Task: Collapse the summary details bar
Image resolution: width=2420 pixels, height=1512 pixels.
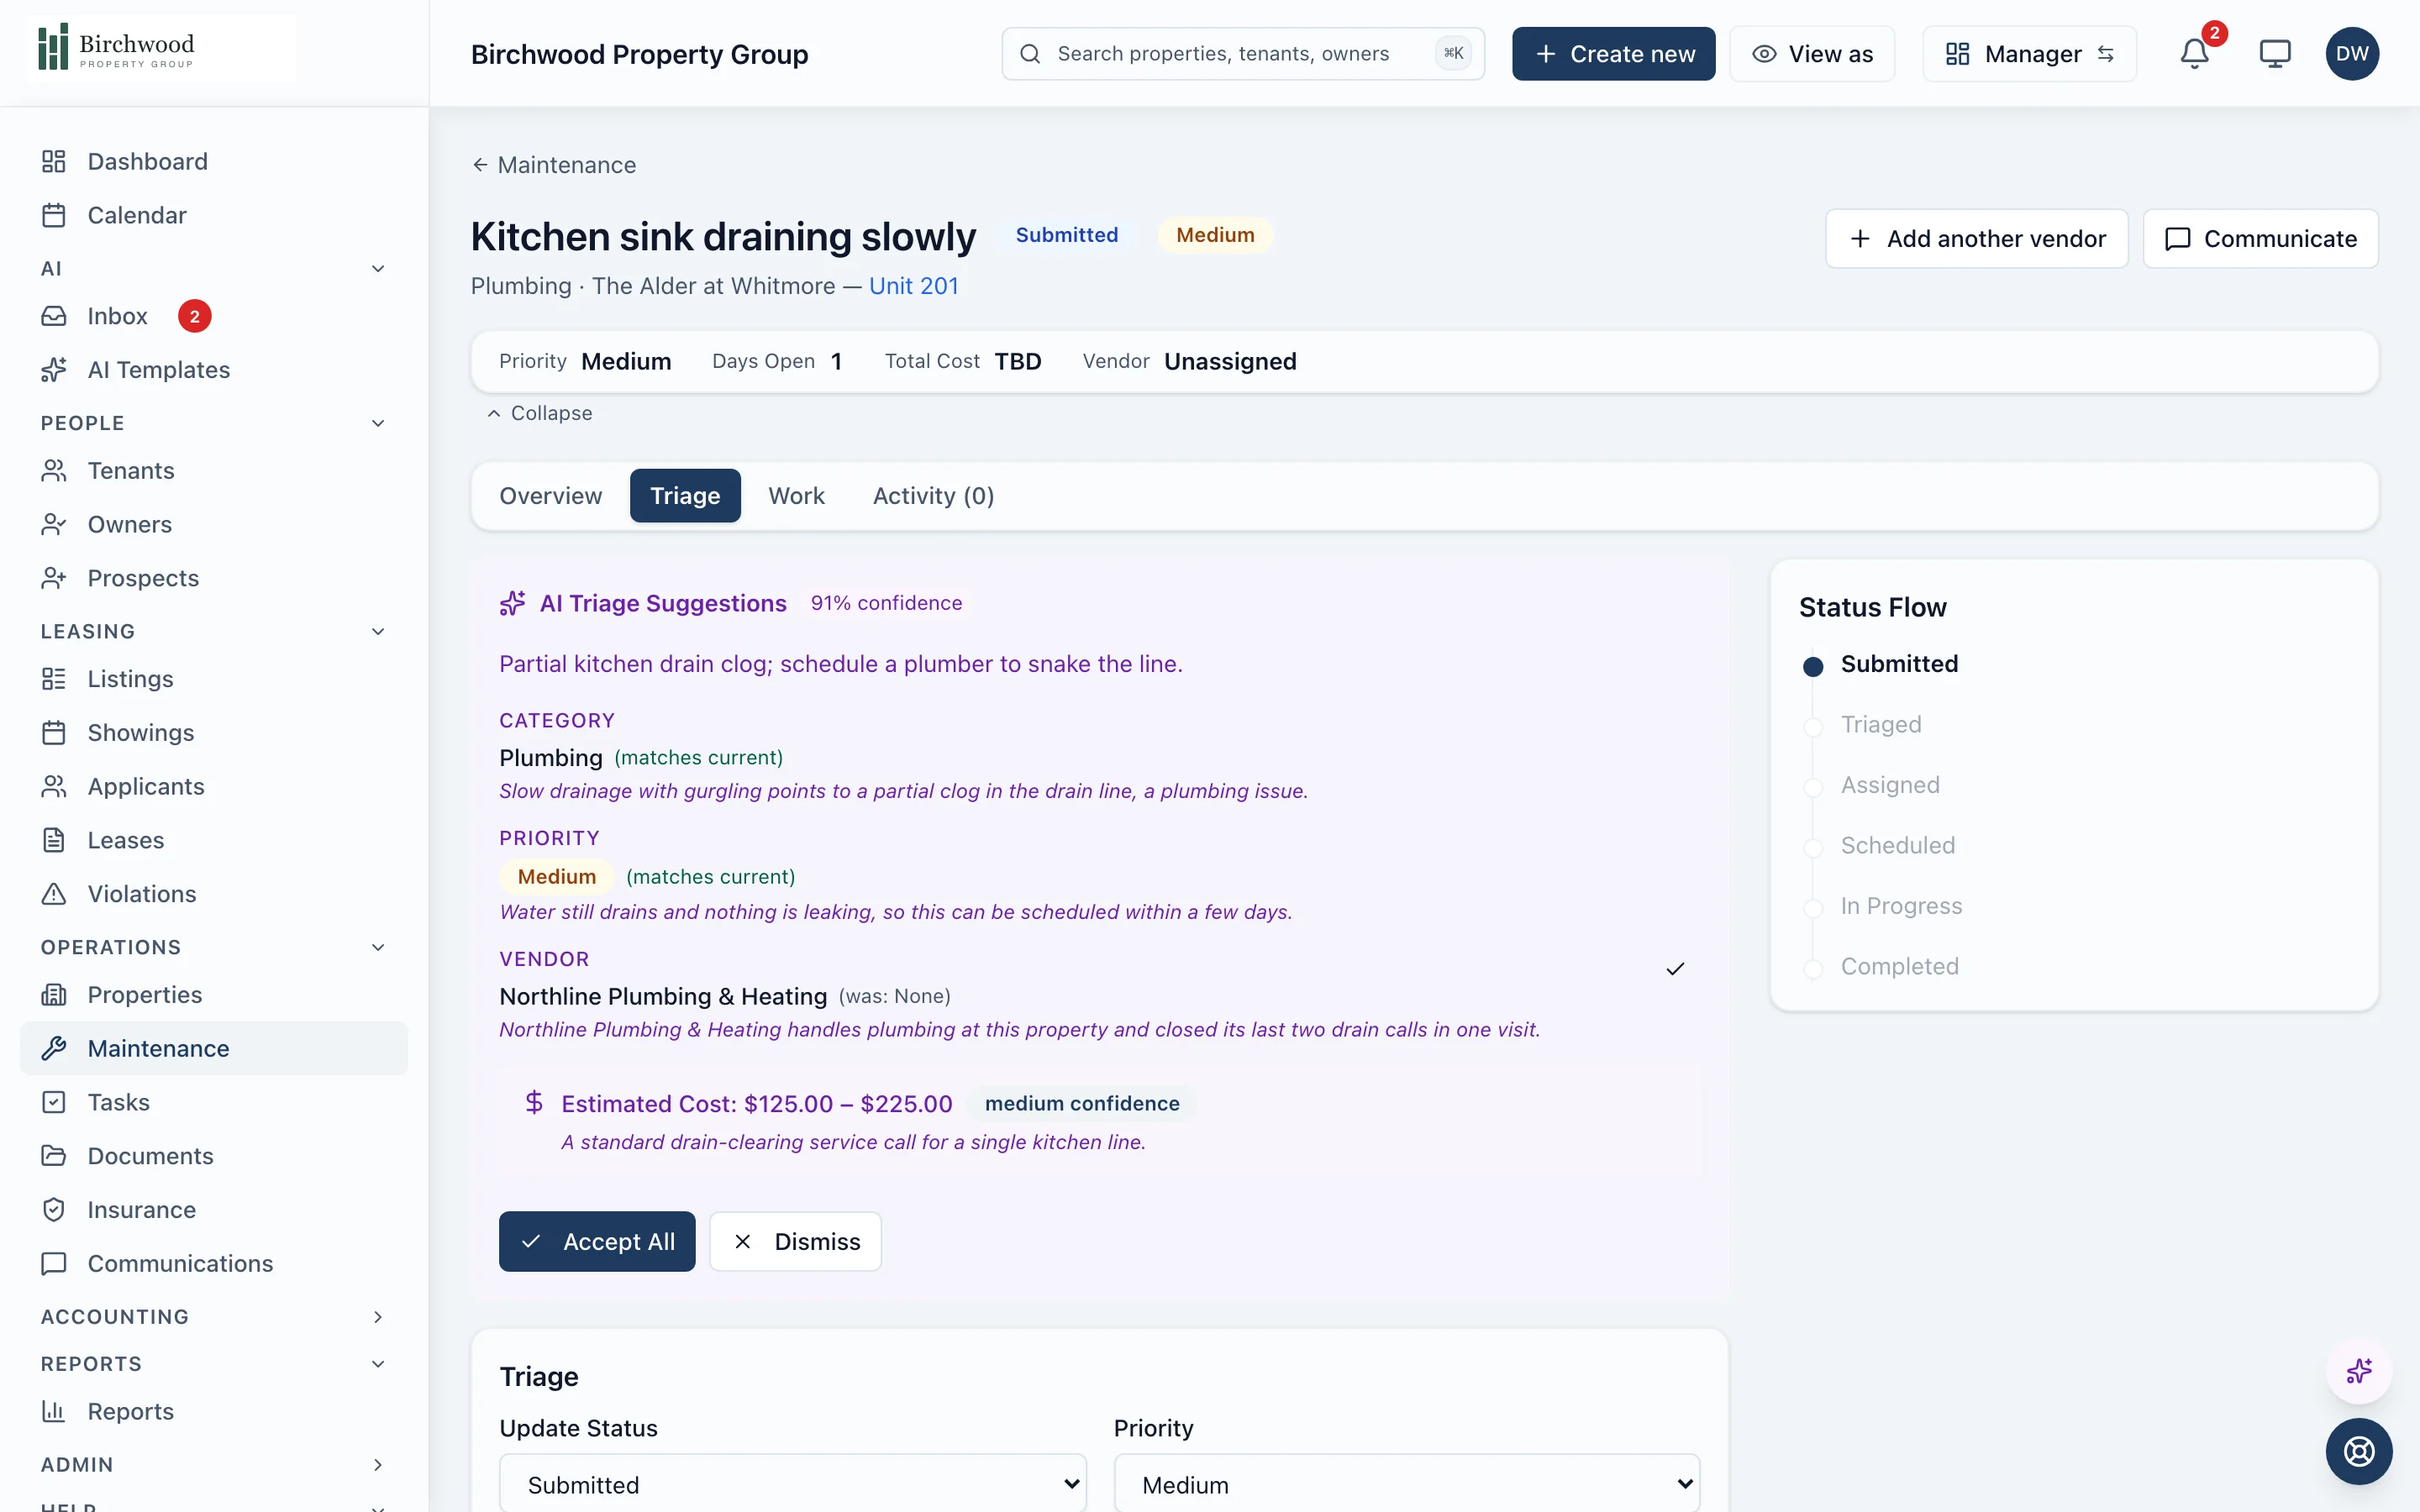Action: pos(540,413)
